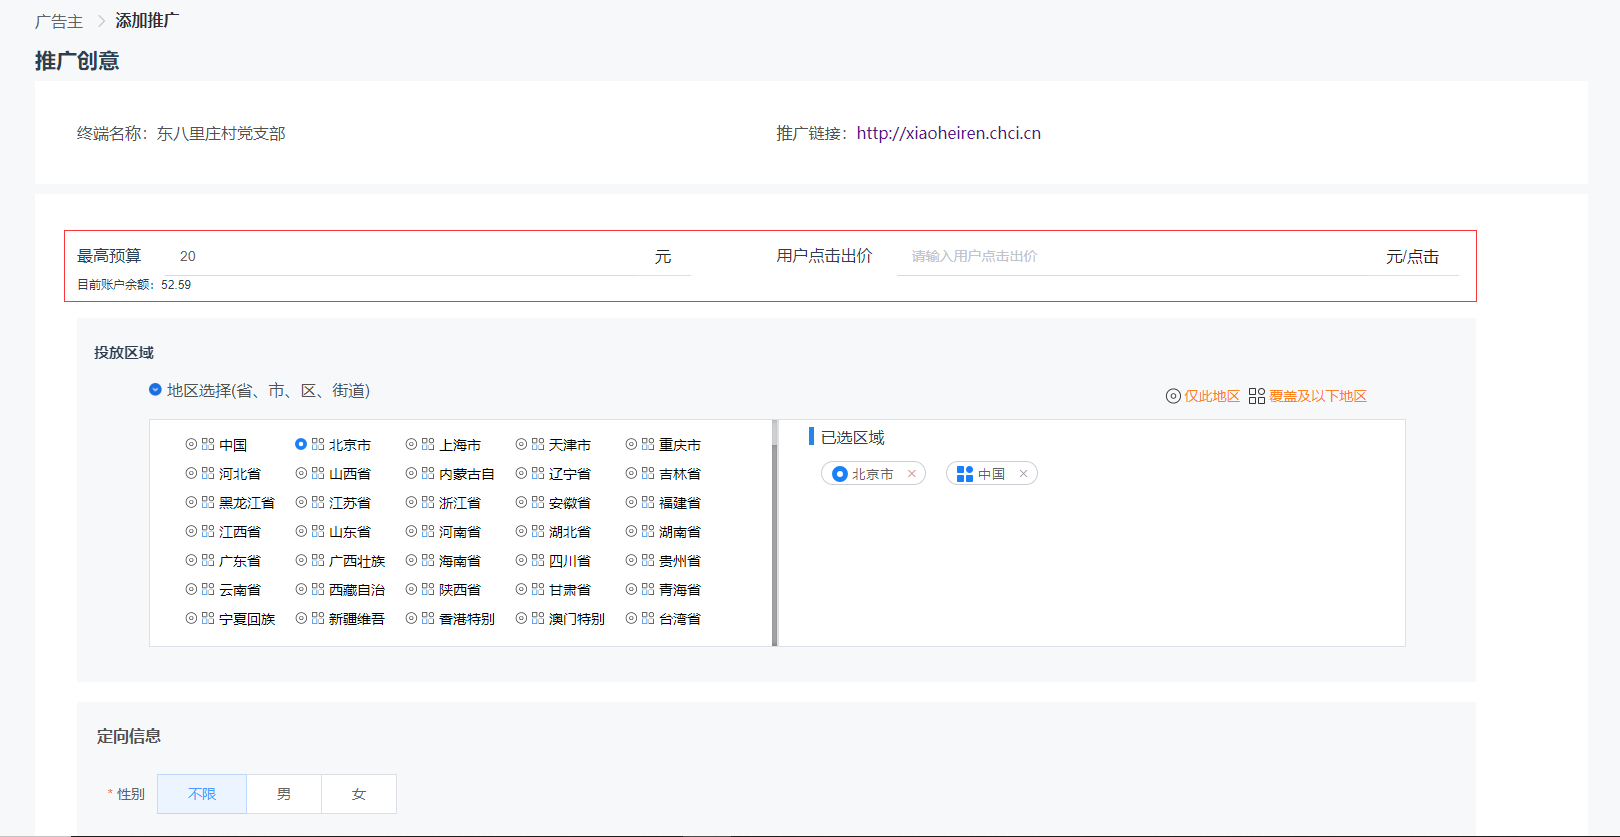Select only-this-region circle for 河北省
Viewport: 1620px width, 837px height.
[x=191, y=473]
